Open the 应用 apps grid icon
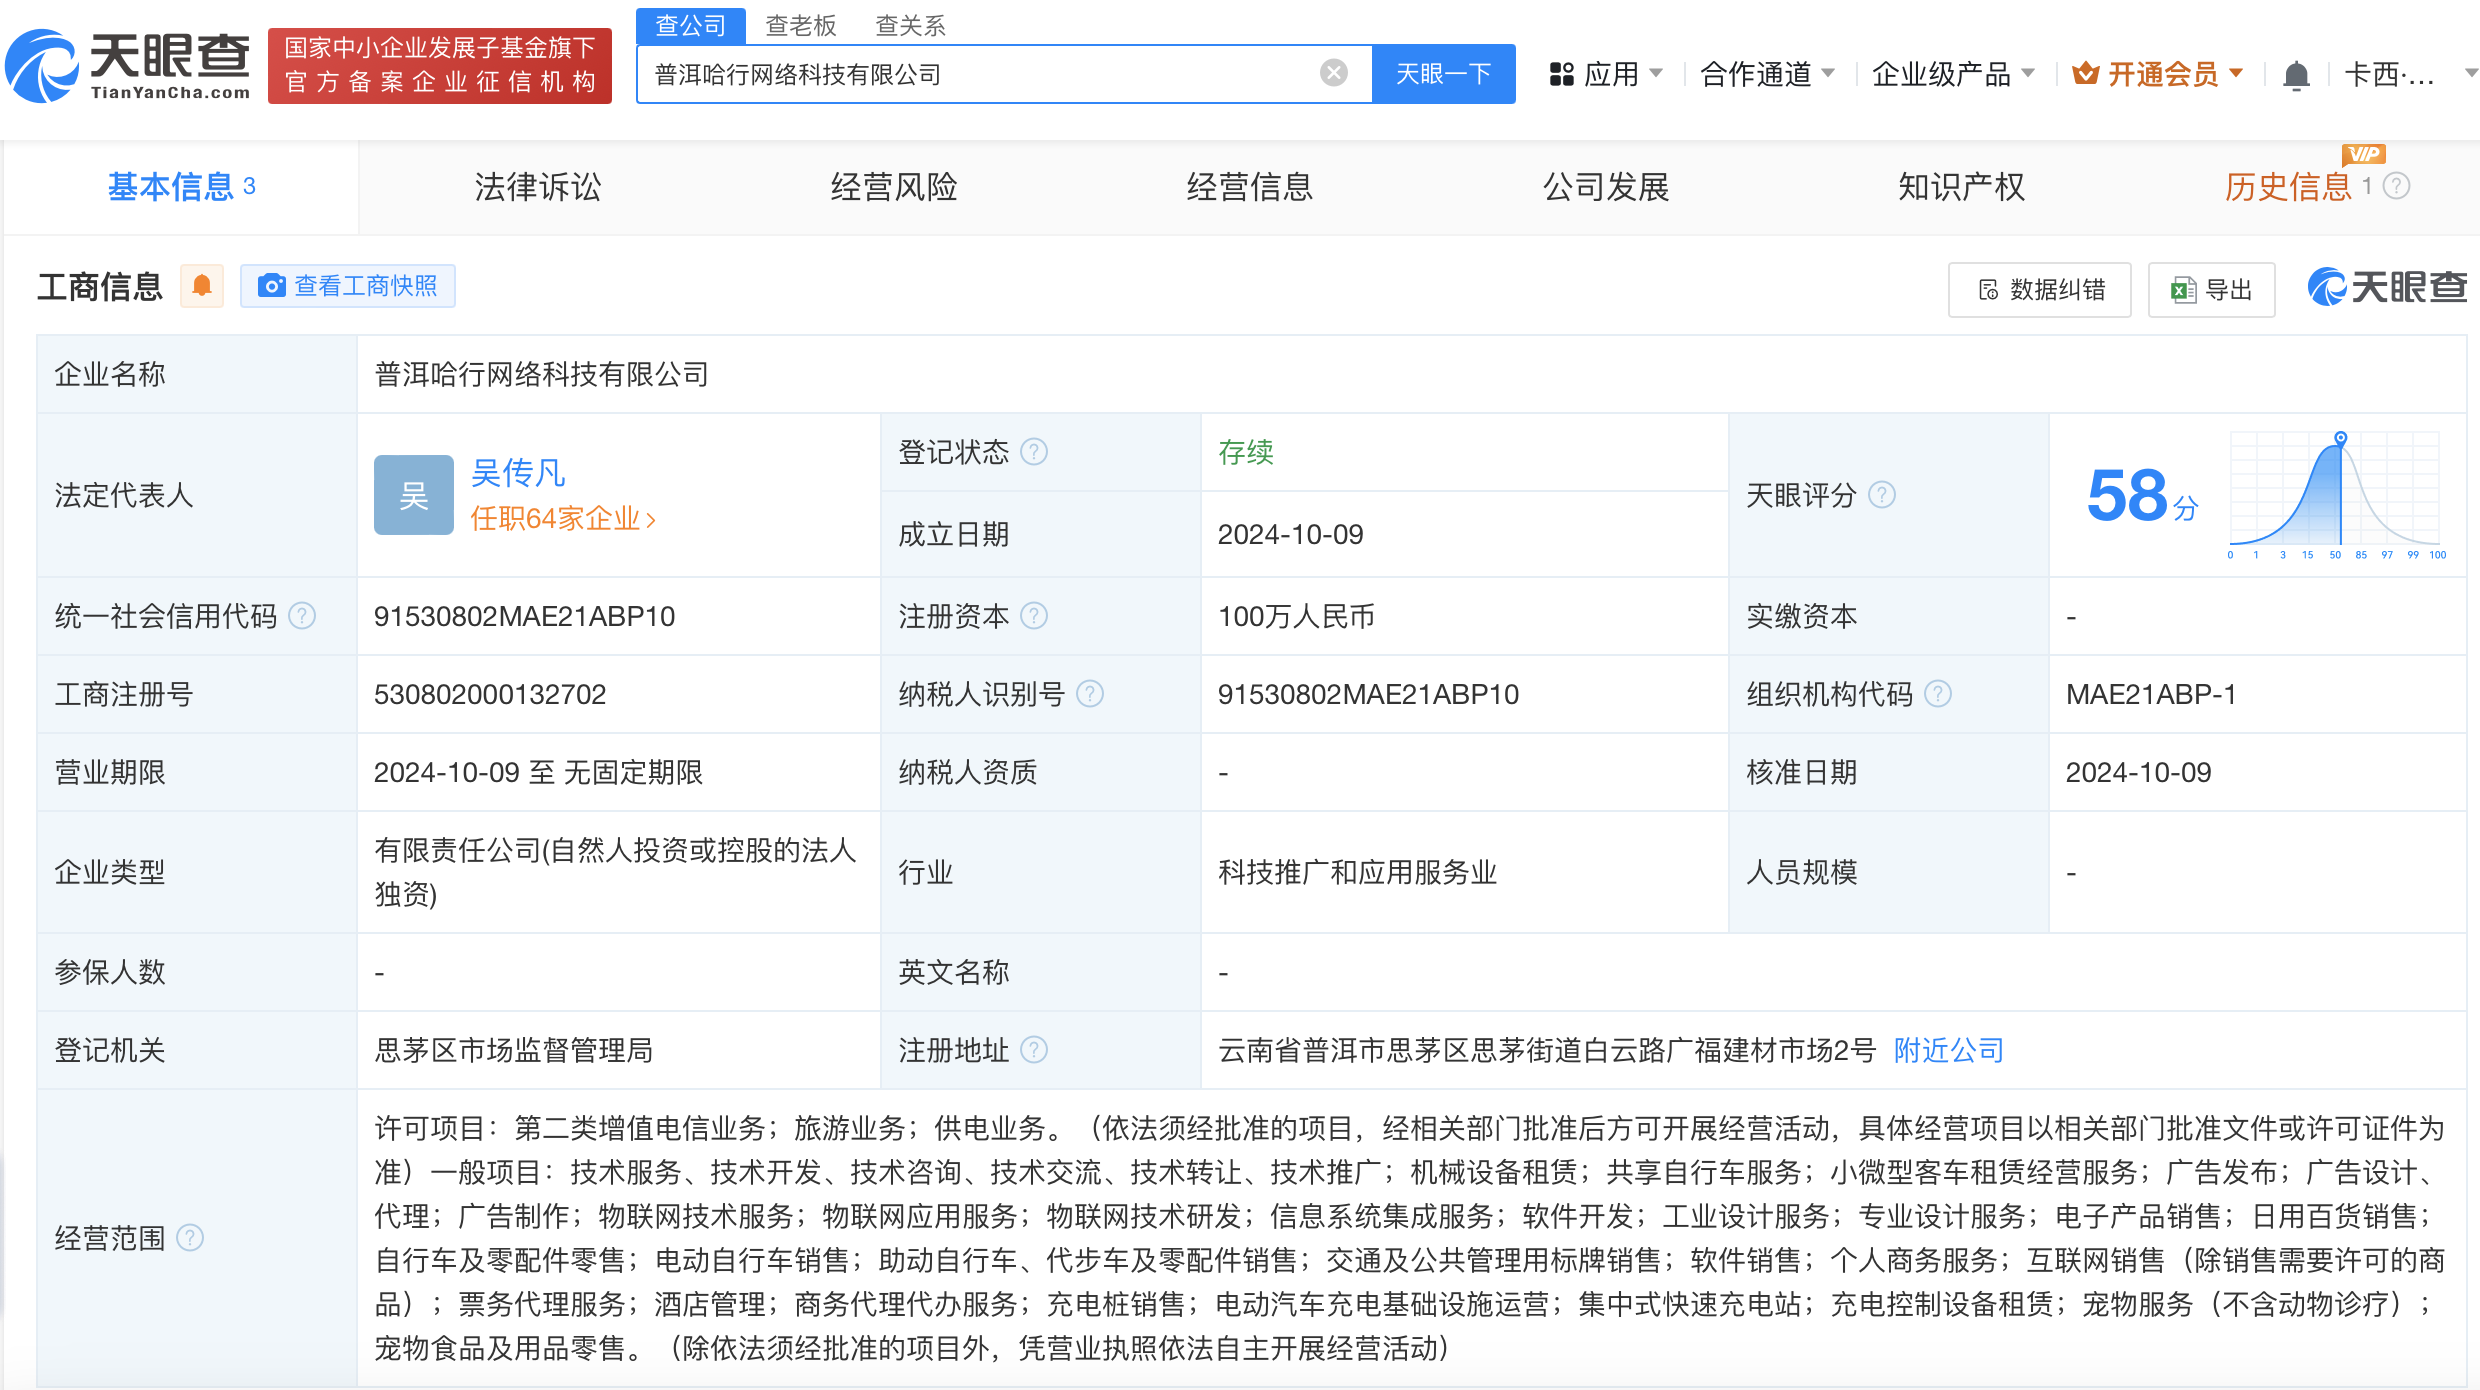2480x1390 pixels. 1561,74
